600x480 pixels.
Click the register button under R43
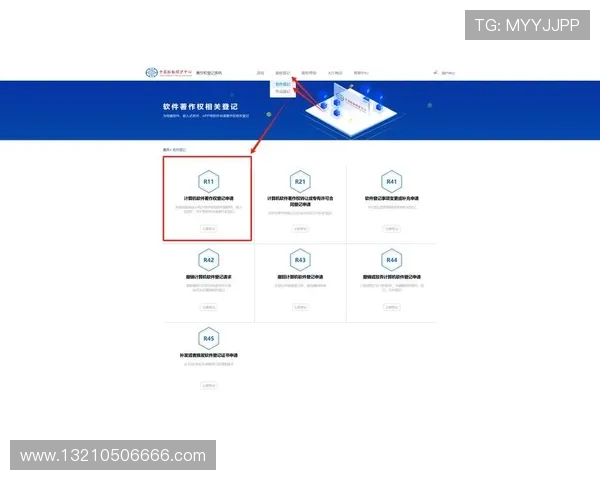(x=300, y=307)
